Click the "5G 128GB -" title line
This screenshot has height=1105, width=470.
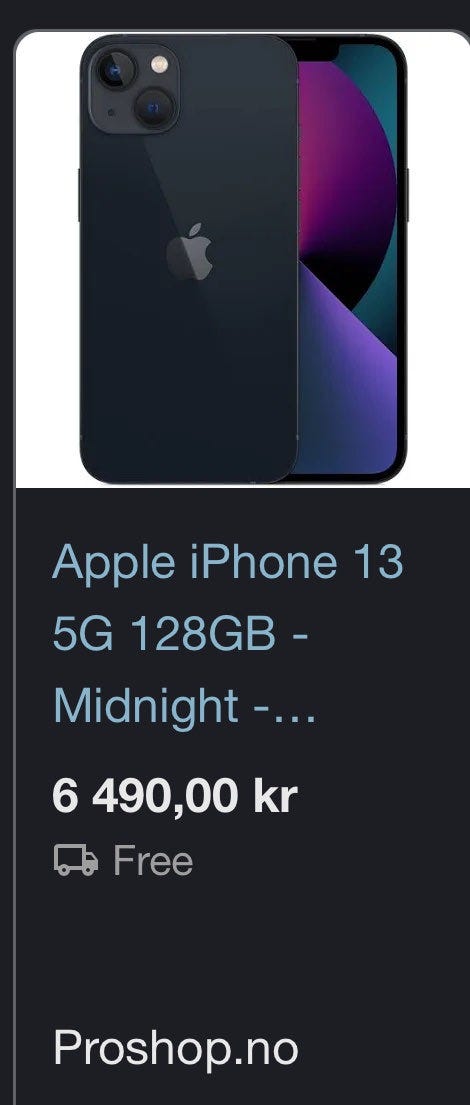180,633
